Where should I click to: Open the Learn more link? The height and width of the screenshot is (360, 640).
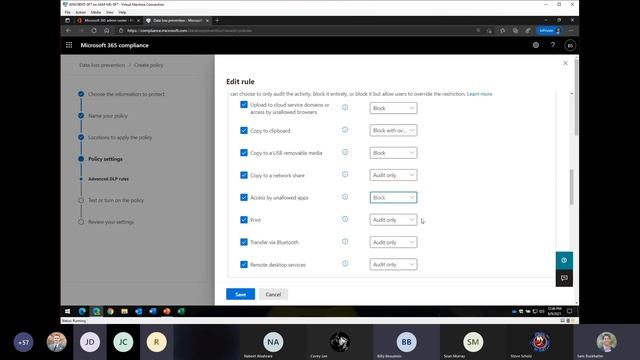point(479,94)
